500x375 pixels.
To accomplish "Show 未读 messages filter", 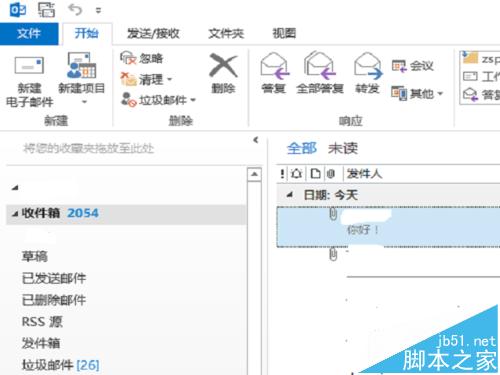I will pyautogui.click(x=343, y=148).
